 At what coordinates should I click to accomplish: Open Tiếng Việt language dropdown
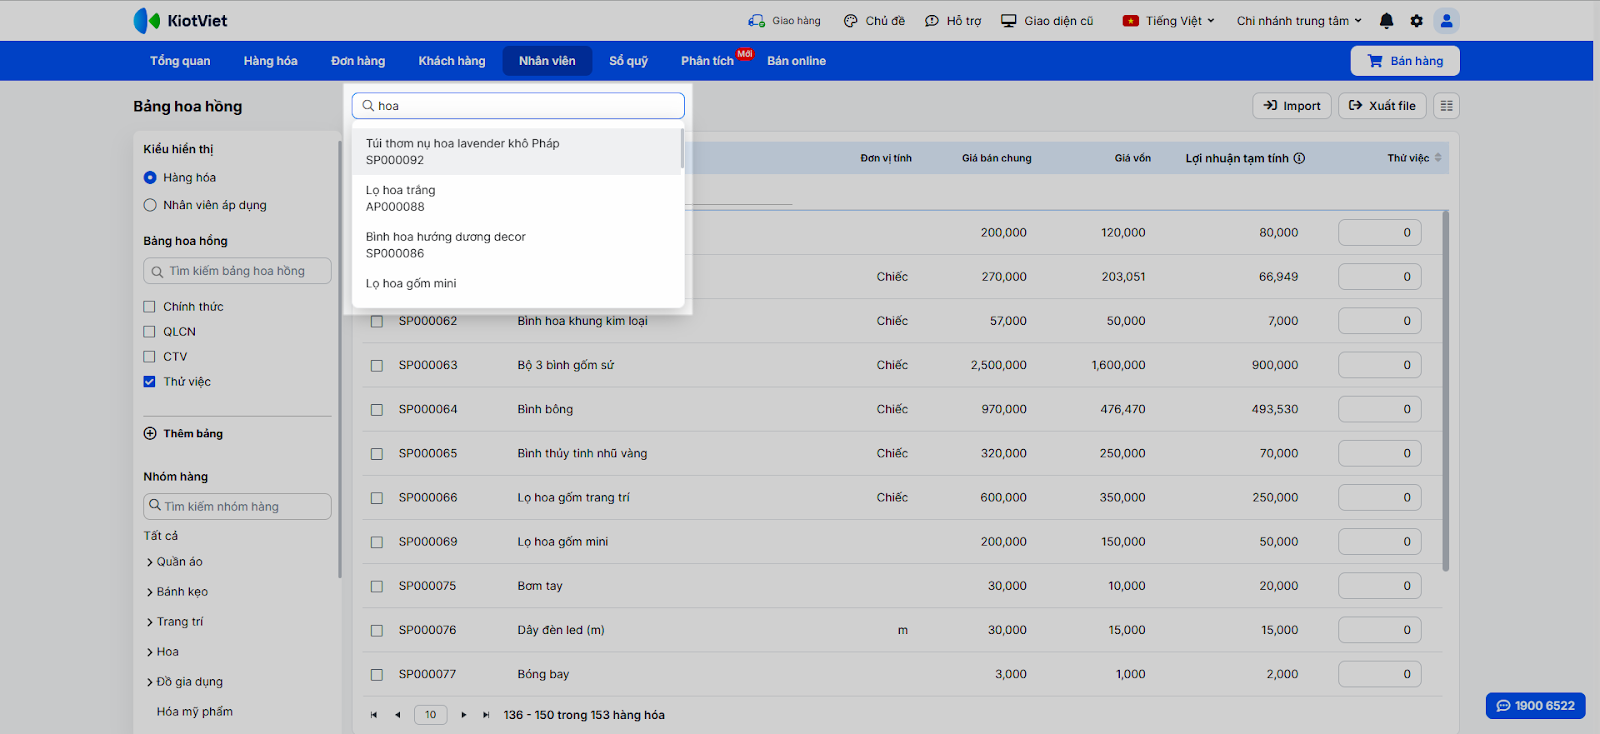pyautogui.click(x=1169, y=21)
